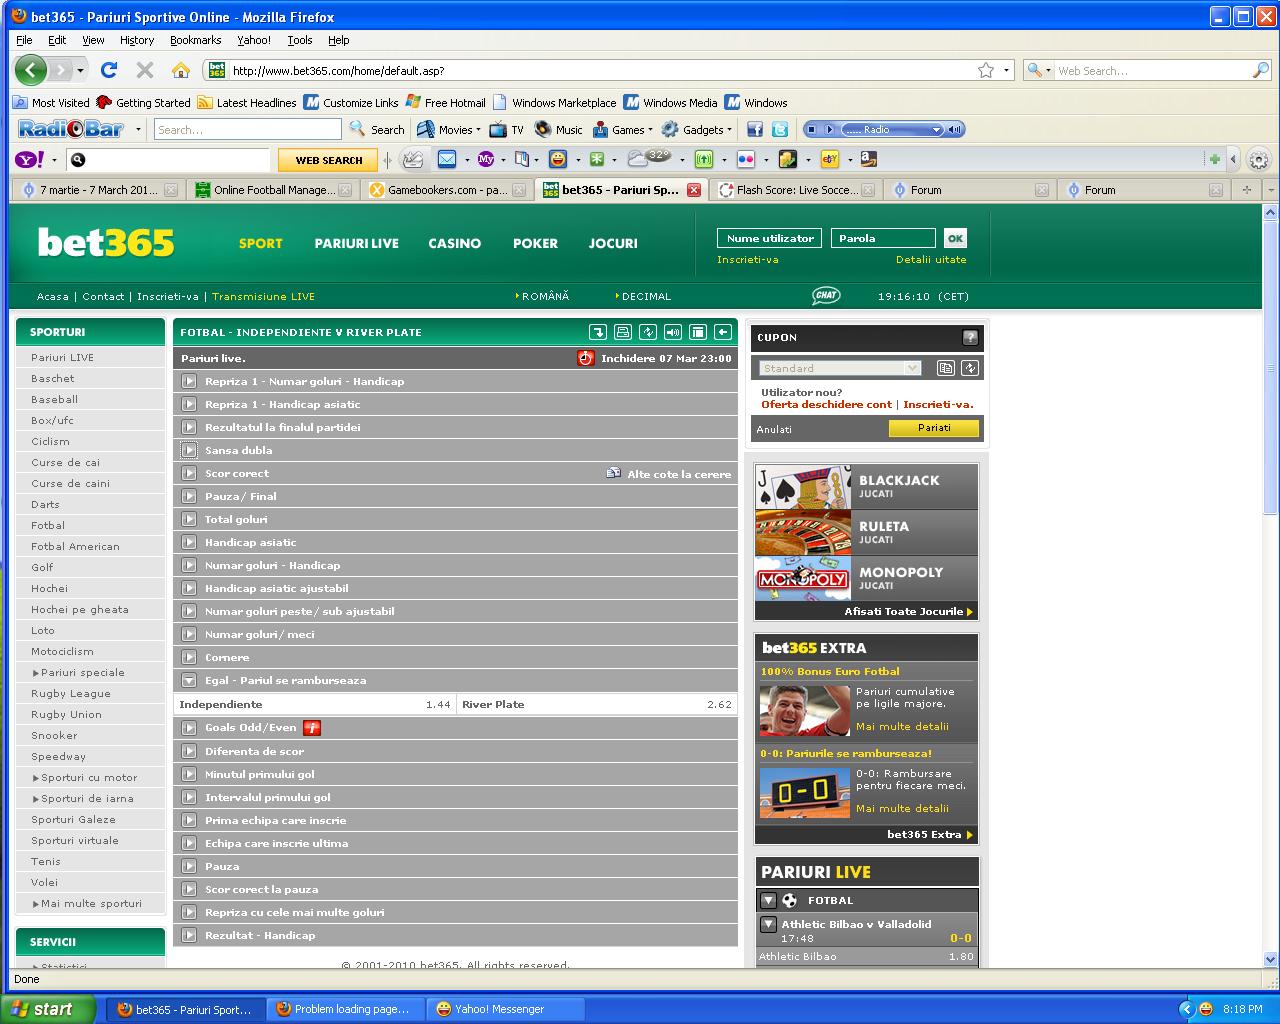The width and height of the screenshot is (1280, 1024).
Task: Collapse the Fotbal section in Pariuri Live
Action: click(x=768, y=900)
